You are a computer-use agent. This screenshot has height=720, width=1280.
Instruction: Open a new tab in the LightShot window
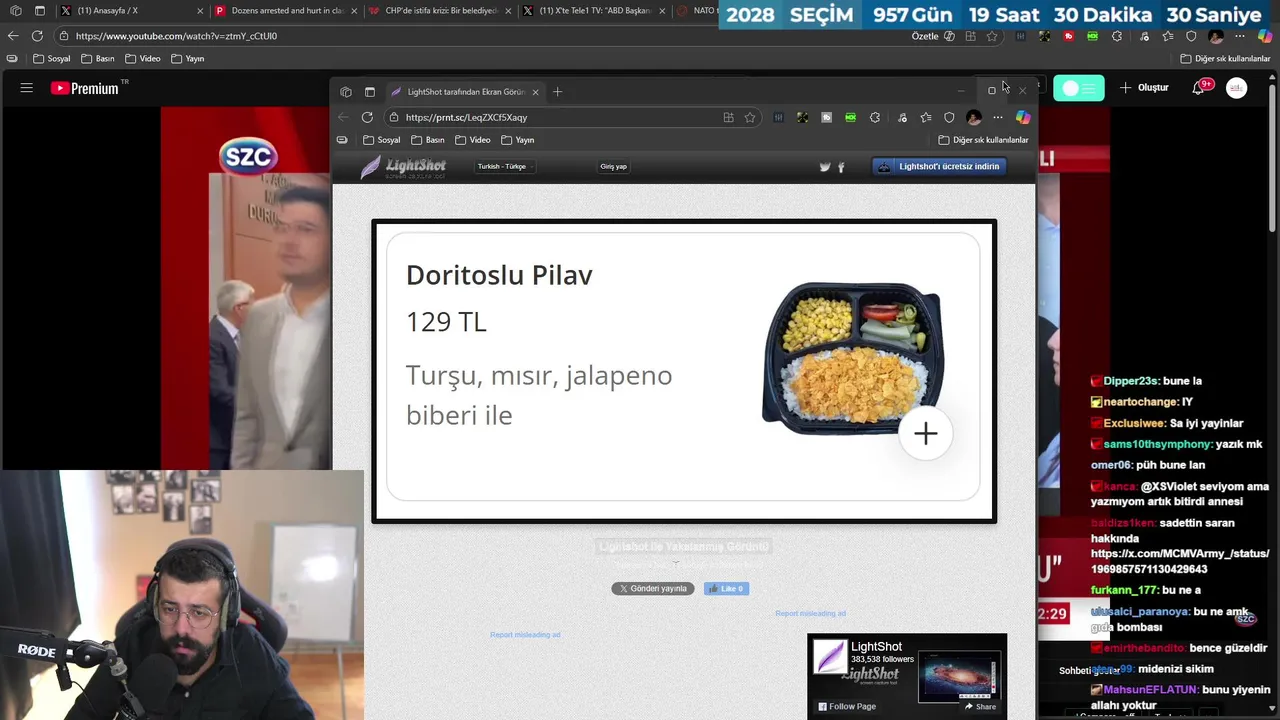558,92
